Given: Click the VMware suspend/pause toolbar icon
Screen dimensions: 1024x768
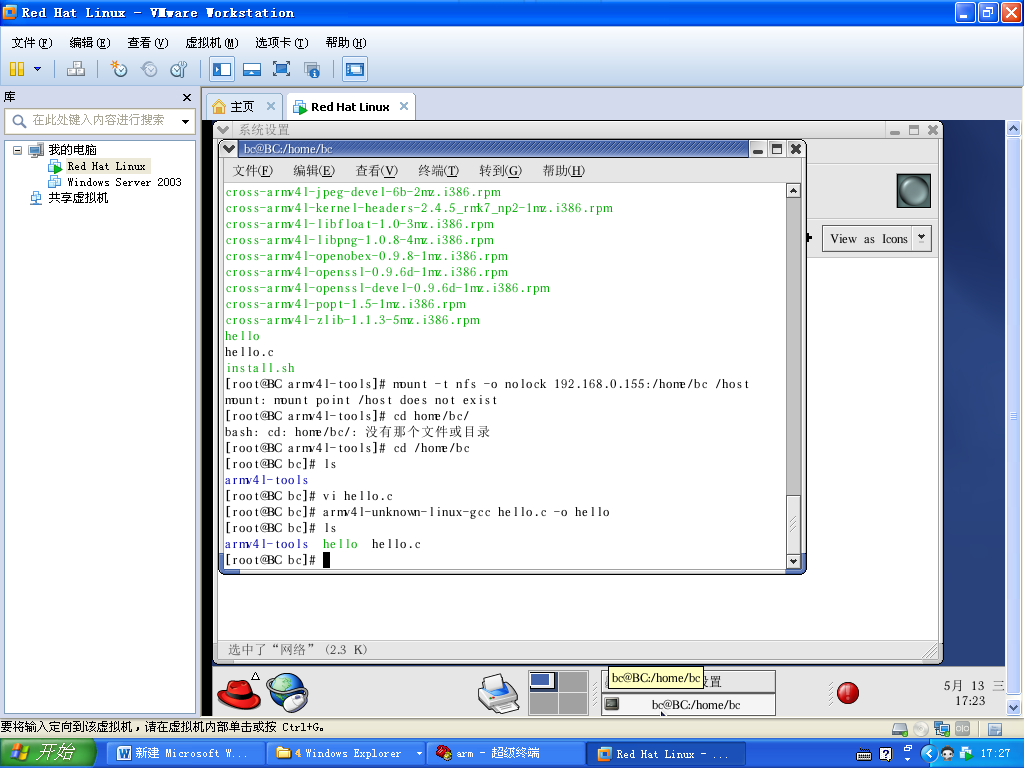Looking at the screenshot, I should point(17,69).
